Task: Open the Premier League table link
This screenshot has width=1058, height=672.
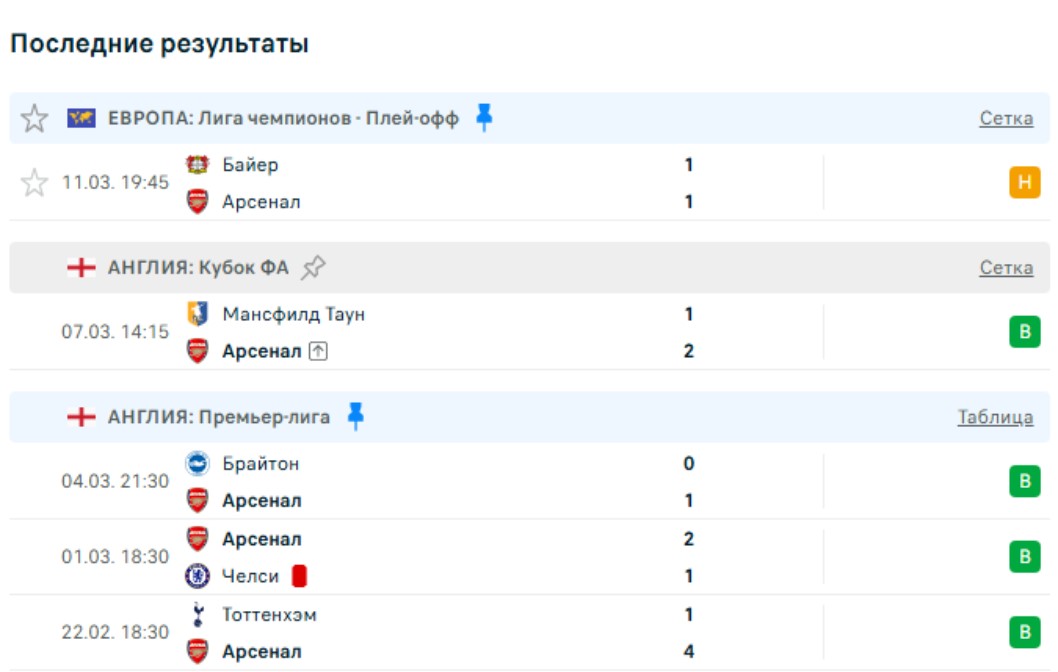Action: pos(995,418)
